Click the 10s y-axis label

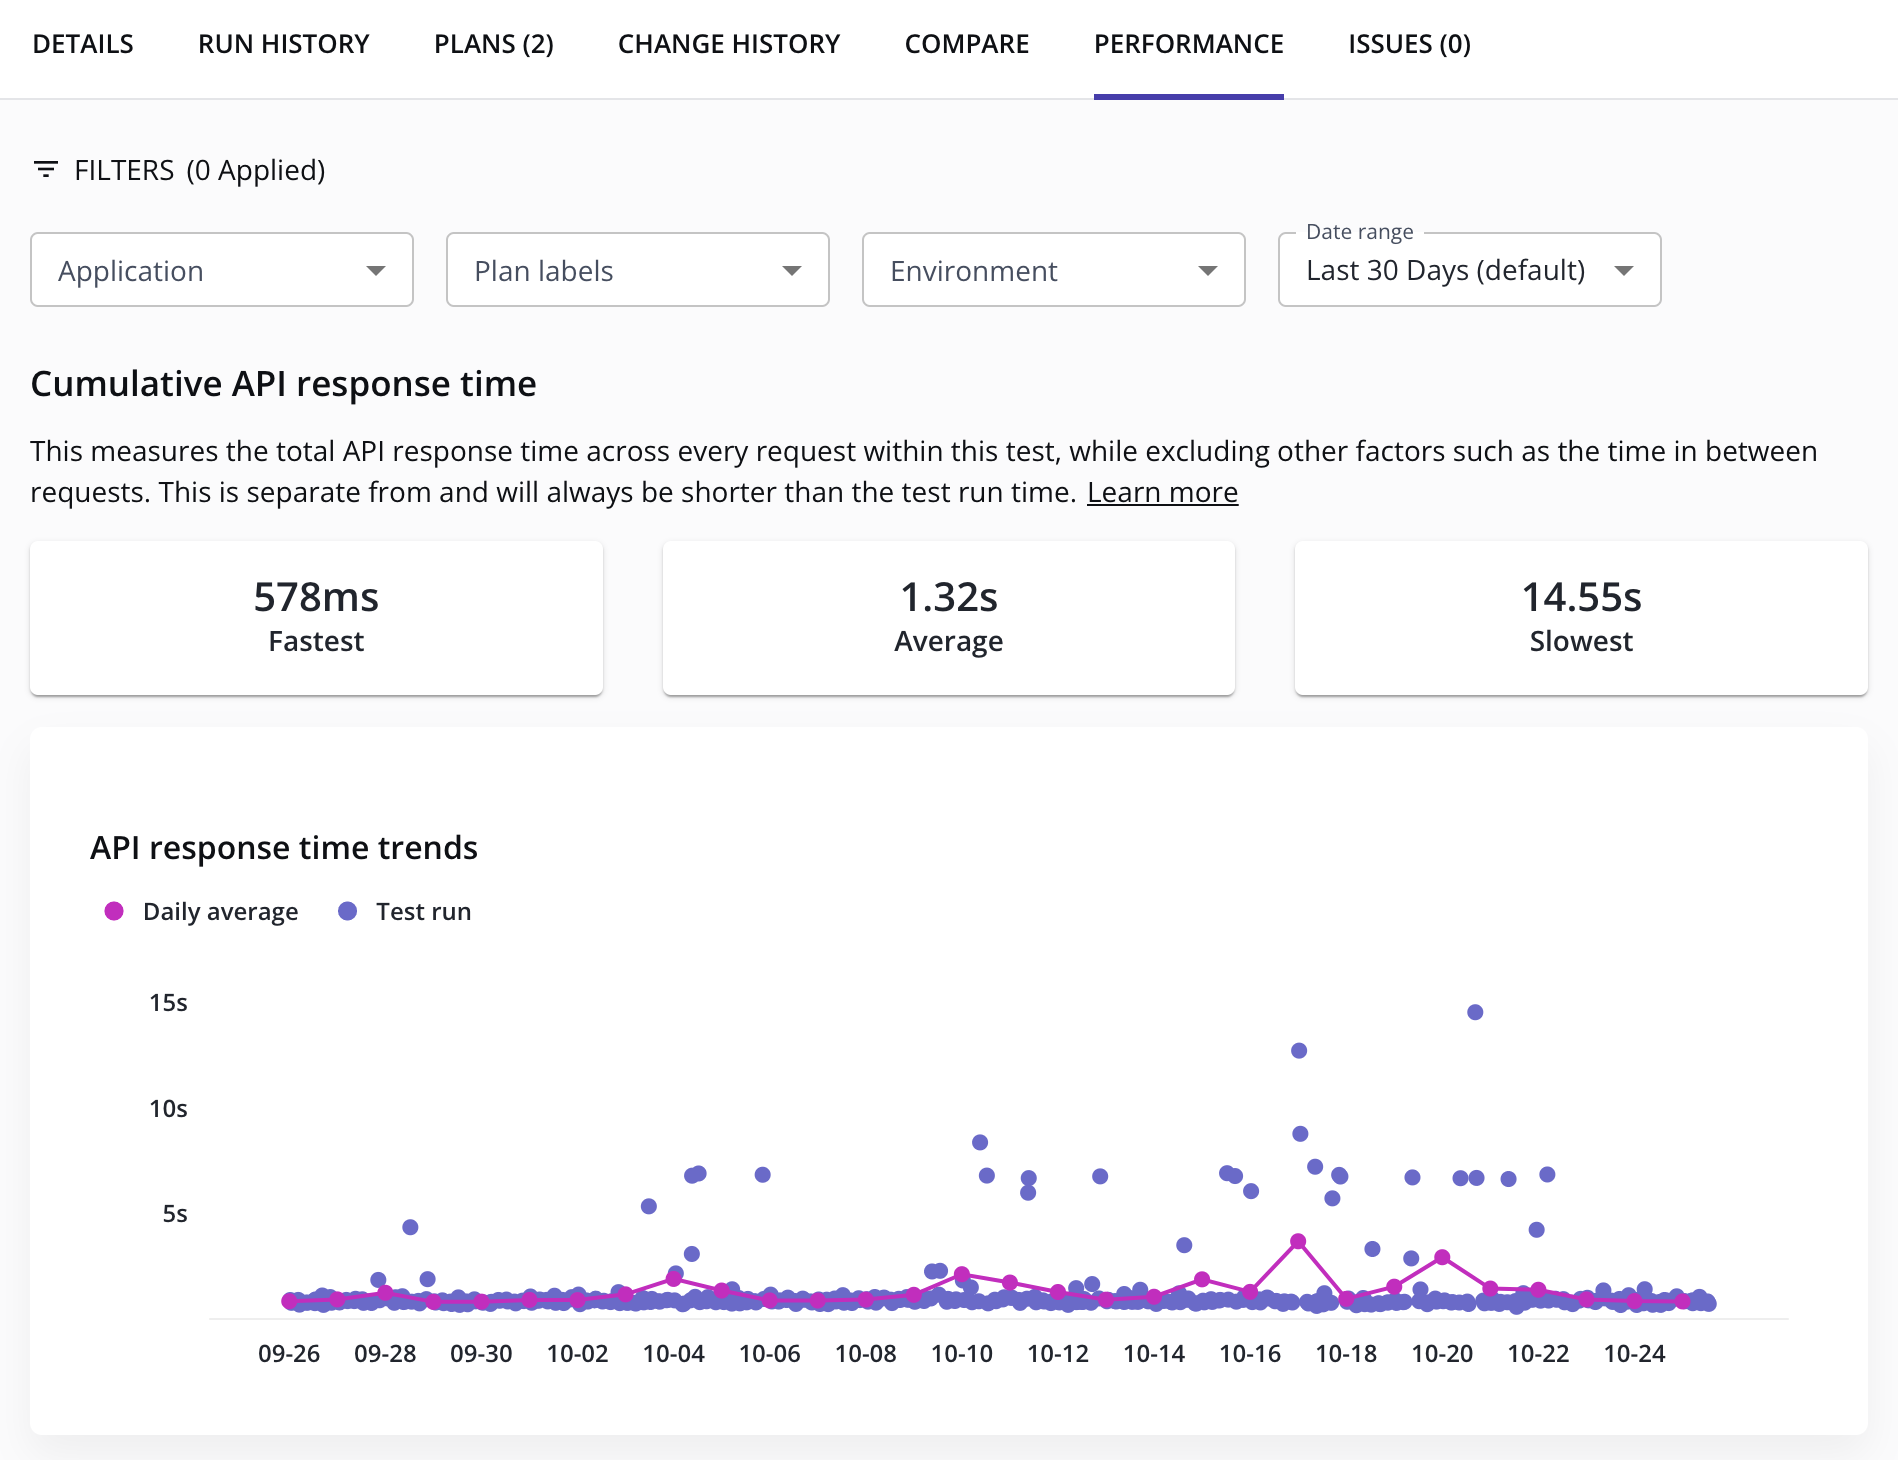click(168, 1109)
